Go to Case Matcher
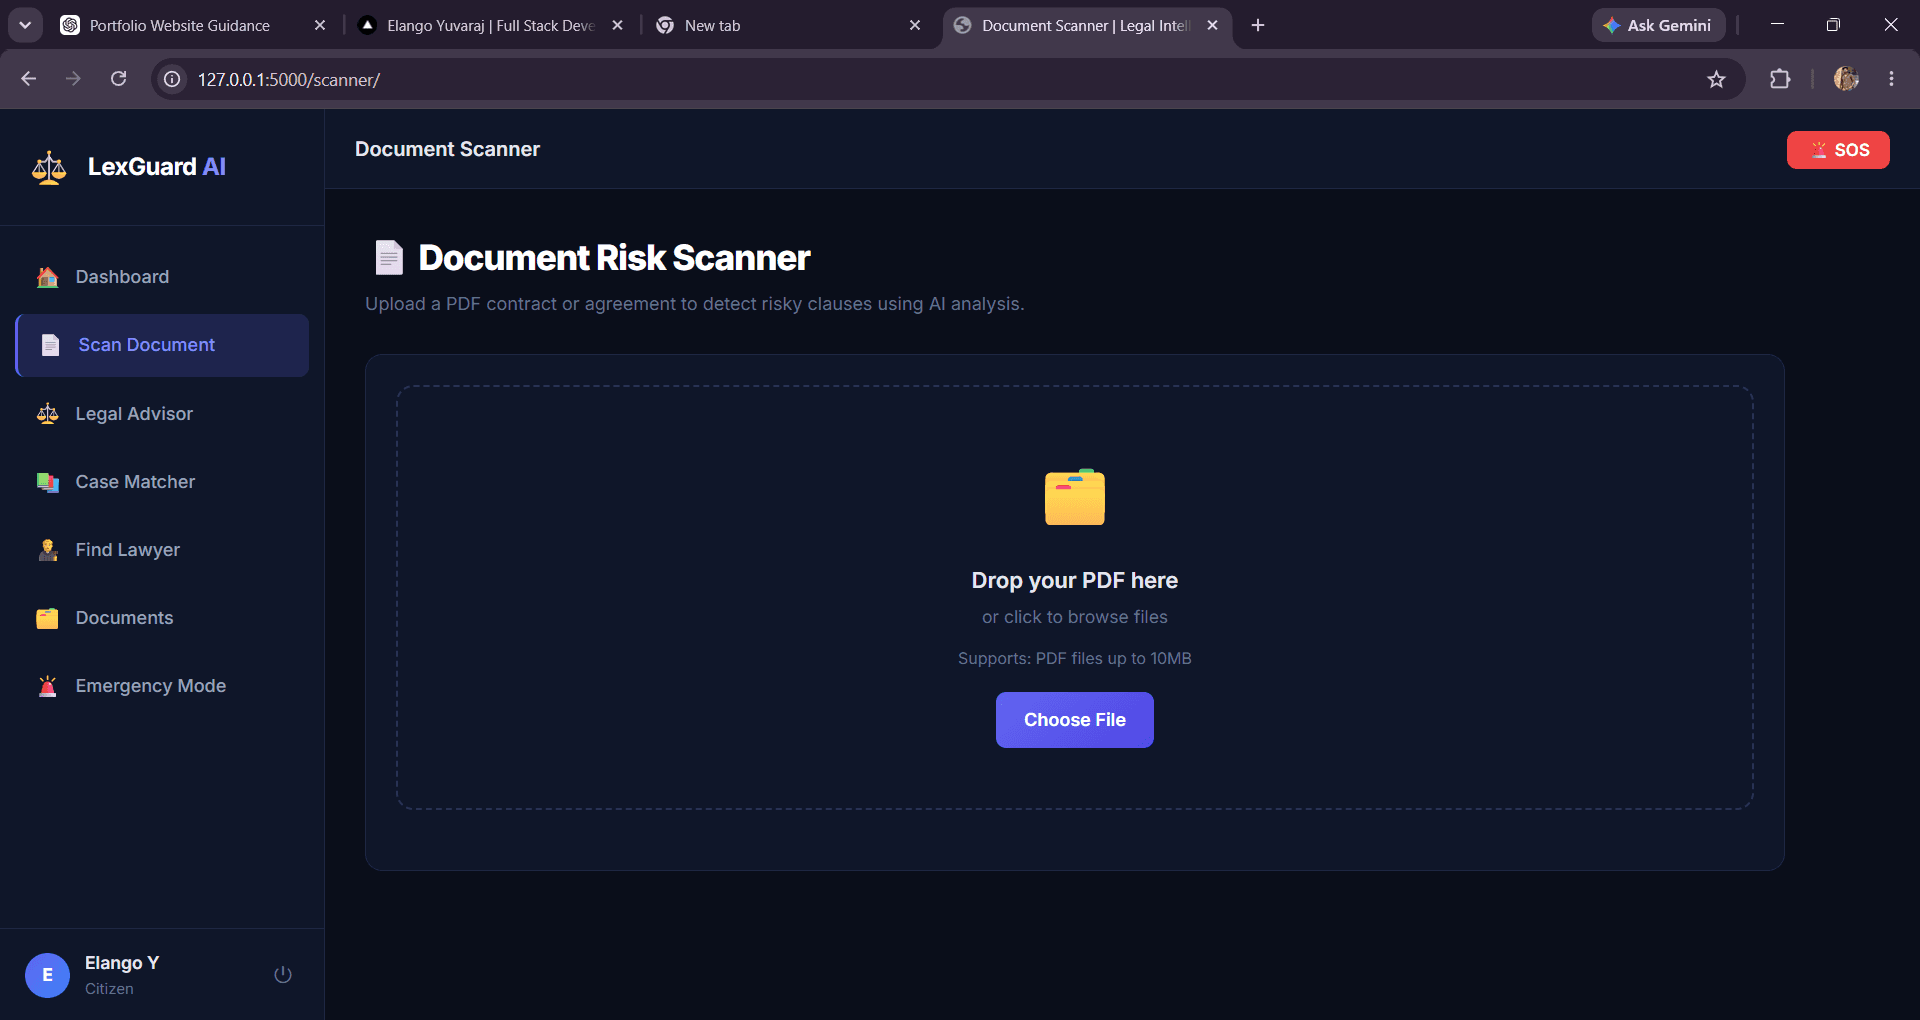Viewport: 1920px width, 1020px height. (x=162, y=482)
